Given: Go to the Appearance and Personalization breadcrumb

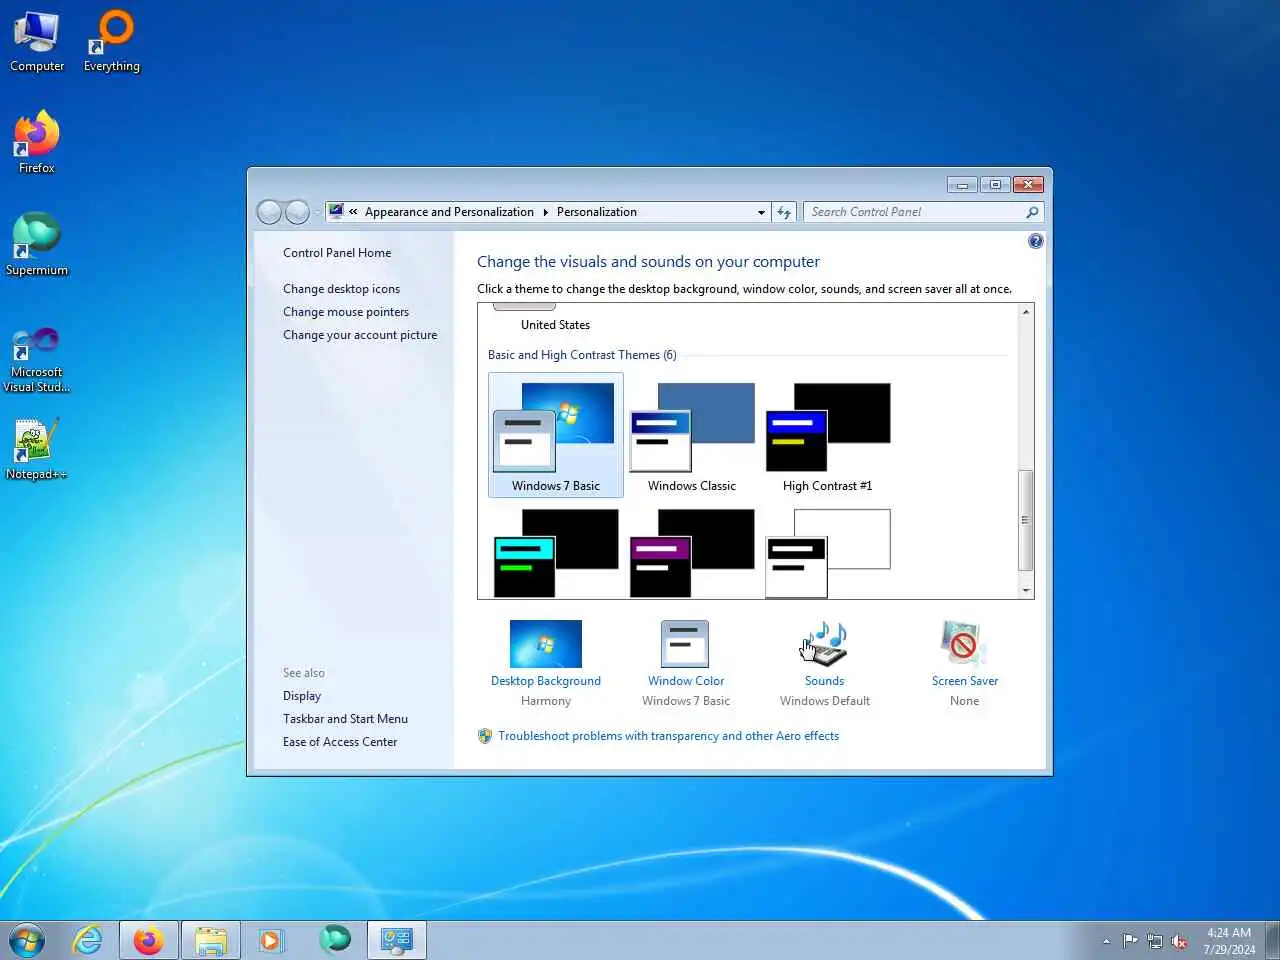Looking at the screenshot, I should click(449, 212).
